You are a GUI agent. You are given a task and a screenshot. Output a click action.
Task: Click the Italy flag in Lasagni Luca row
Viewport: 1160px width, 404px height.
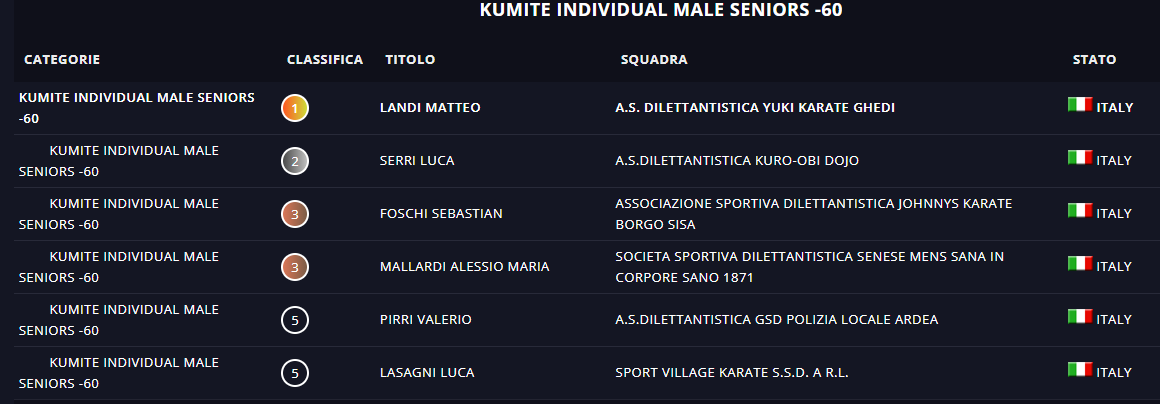(x=1079, y=370)
